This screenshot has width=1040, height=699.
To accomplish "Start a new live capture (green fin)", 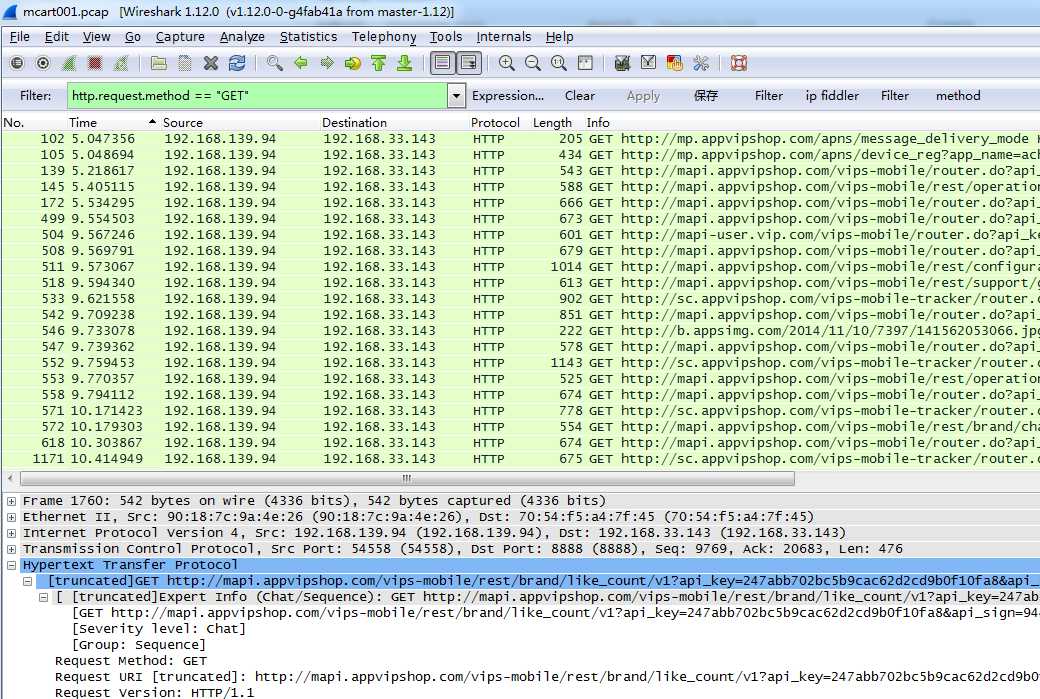I will (x=69, y=63).
